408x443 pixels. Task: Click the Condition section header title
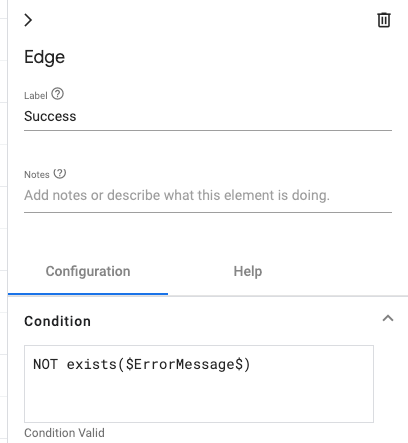57,321
